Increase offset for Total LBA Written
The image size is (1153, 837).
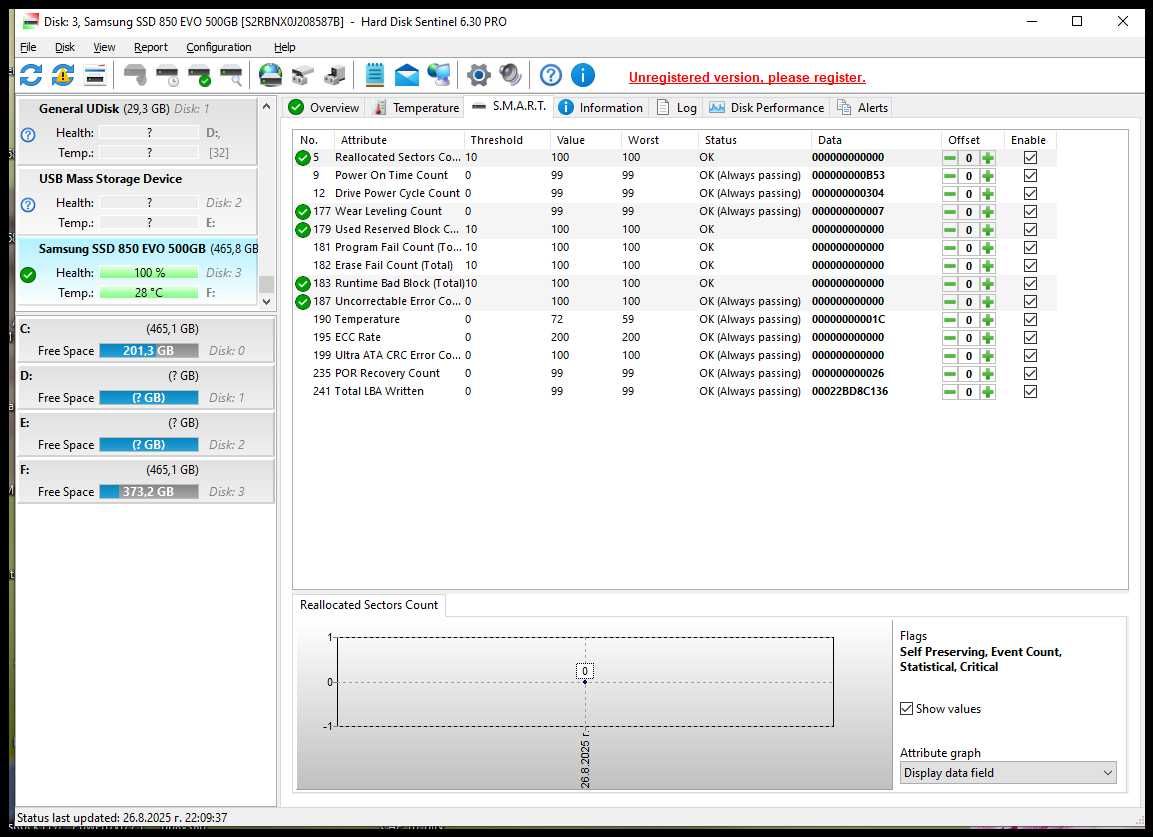point(988,392)
